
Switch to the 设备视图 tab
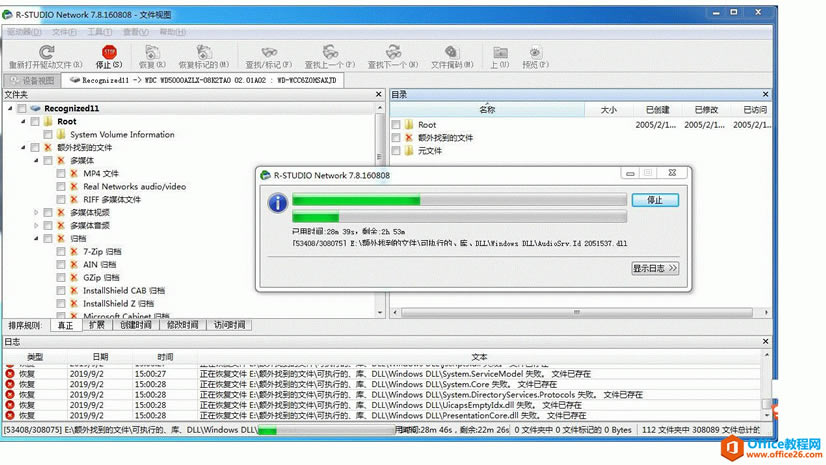[x=32, y=81]
